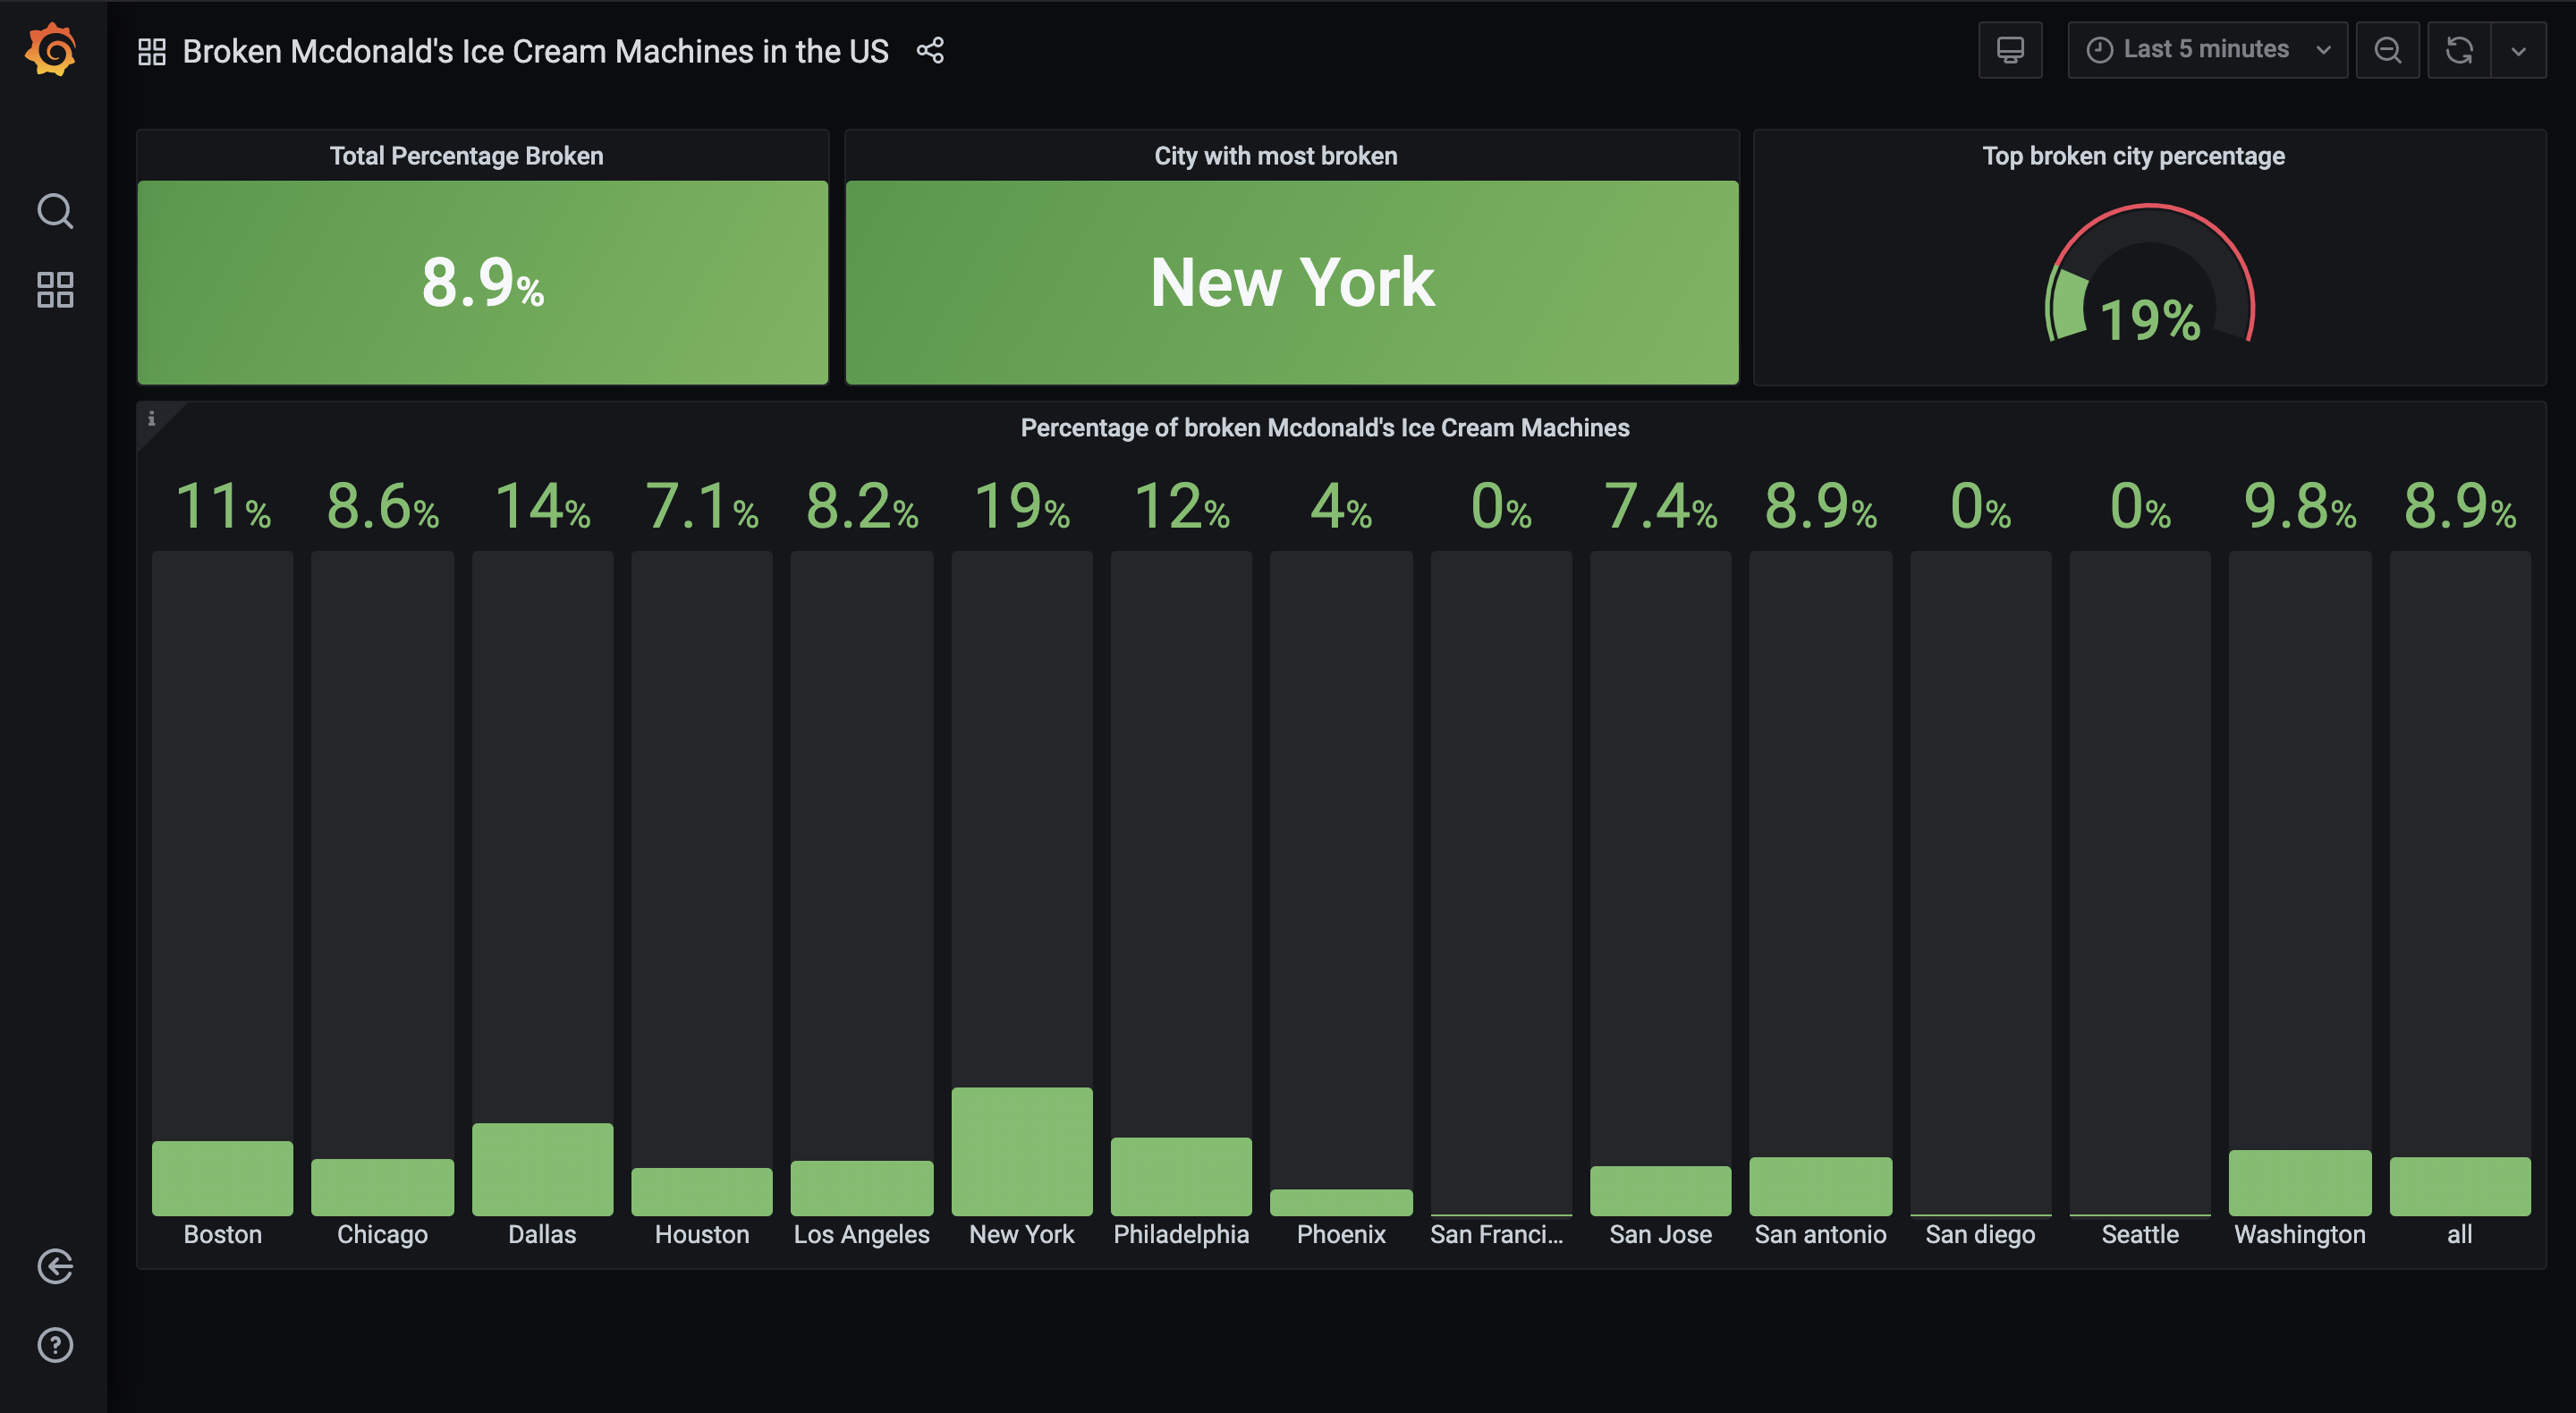Viewport: 2576px width, 1413px height.
Task: Open the Total Percentage Broken panel title menu
Action: point(466,156)
